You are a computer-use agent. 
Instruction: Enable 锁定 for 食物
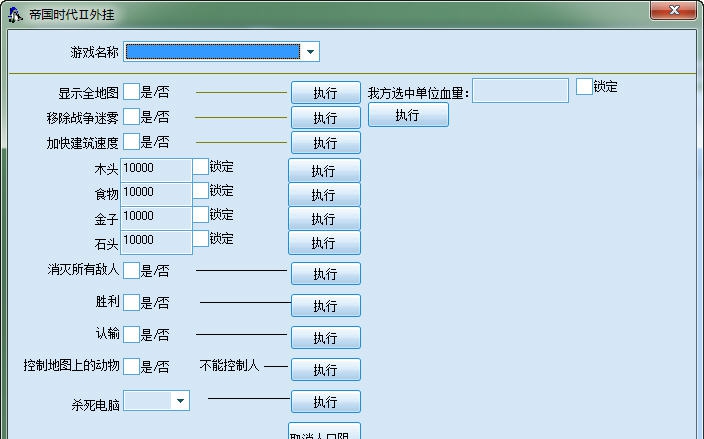(201, 190)
